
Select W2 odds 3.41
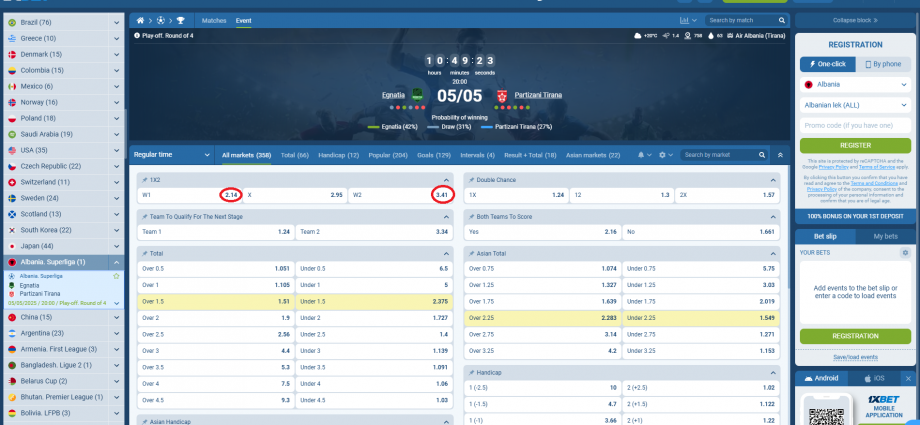pos(400,195)
